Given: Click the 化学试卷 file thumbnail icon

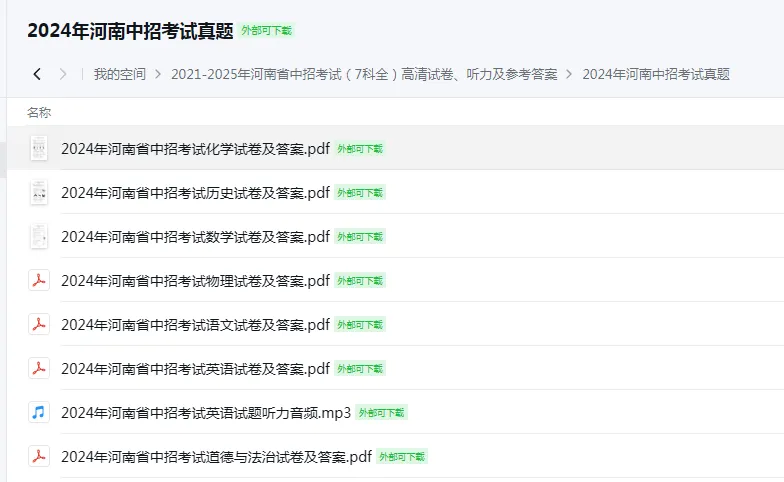Looking at the screenshot, I should [38, 148].
